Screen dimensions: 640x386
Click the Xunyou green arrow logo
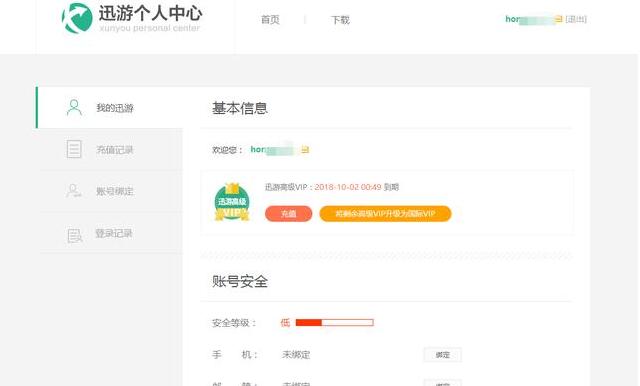[x=77, y=18]
